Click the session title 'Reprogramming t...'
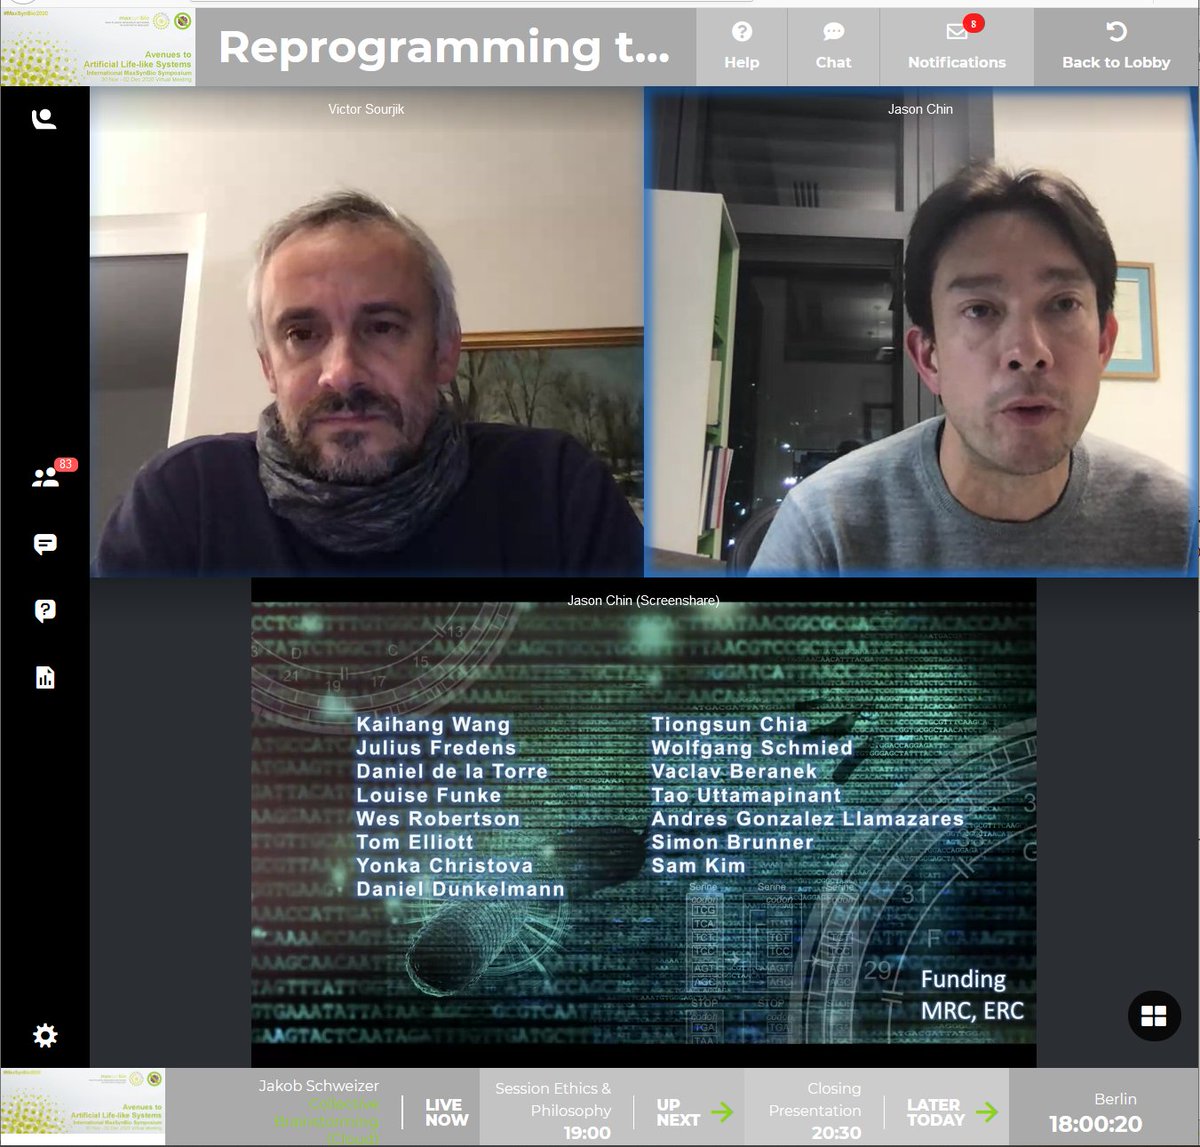 pyautogui.click(x=444, y=47)
